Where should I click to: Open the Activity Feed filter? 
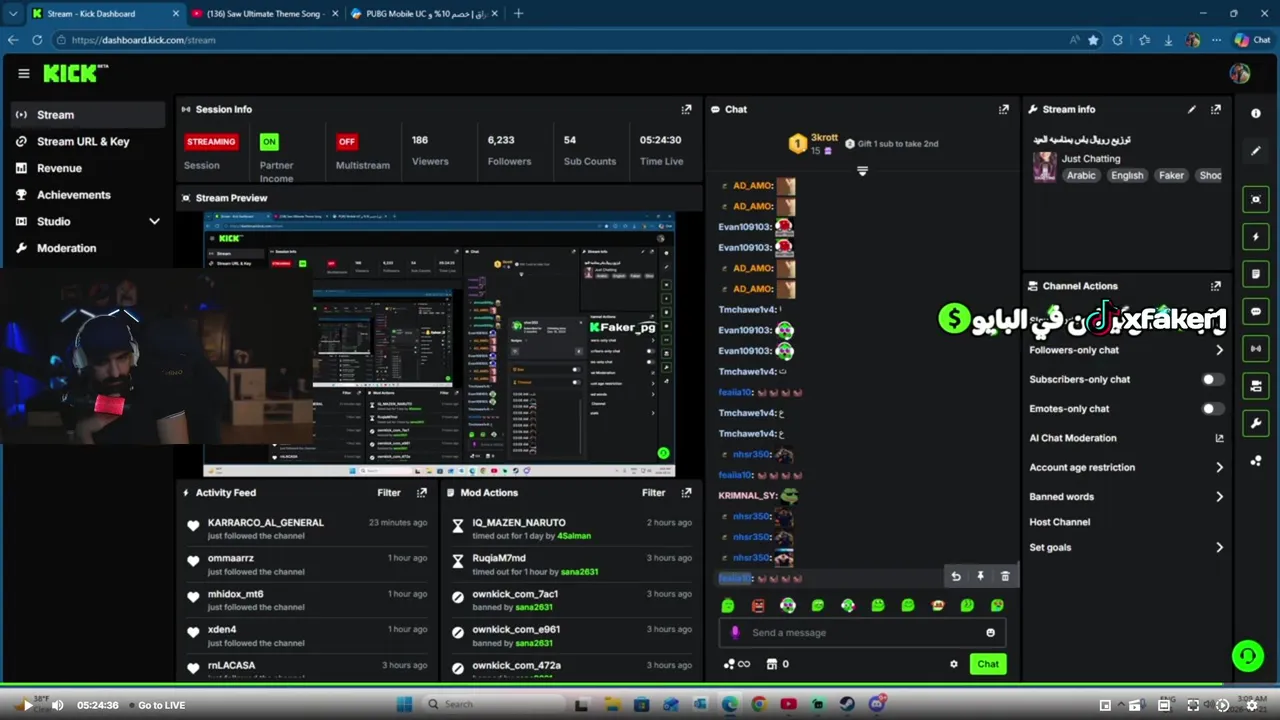click(389, 493)
